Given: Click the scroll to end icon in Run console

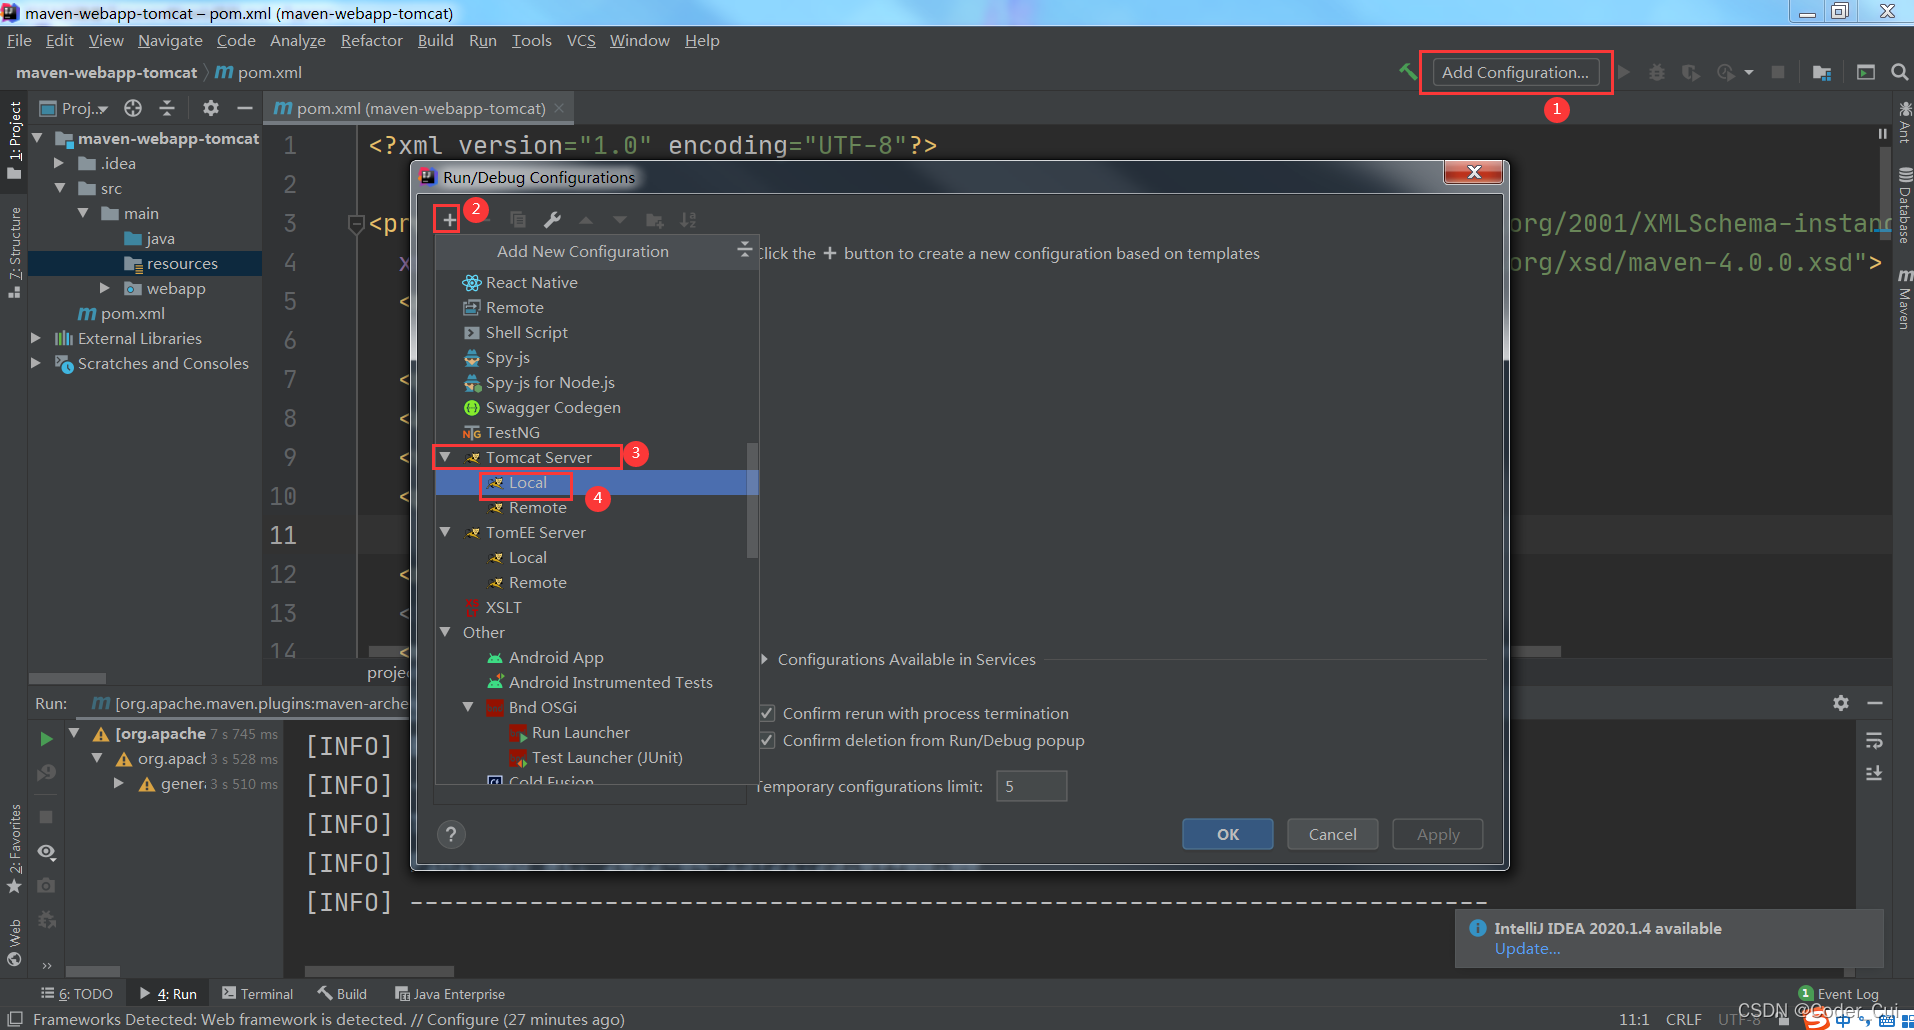Looking at the screenshot, I should pos(1874,773).
